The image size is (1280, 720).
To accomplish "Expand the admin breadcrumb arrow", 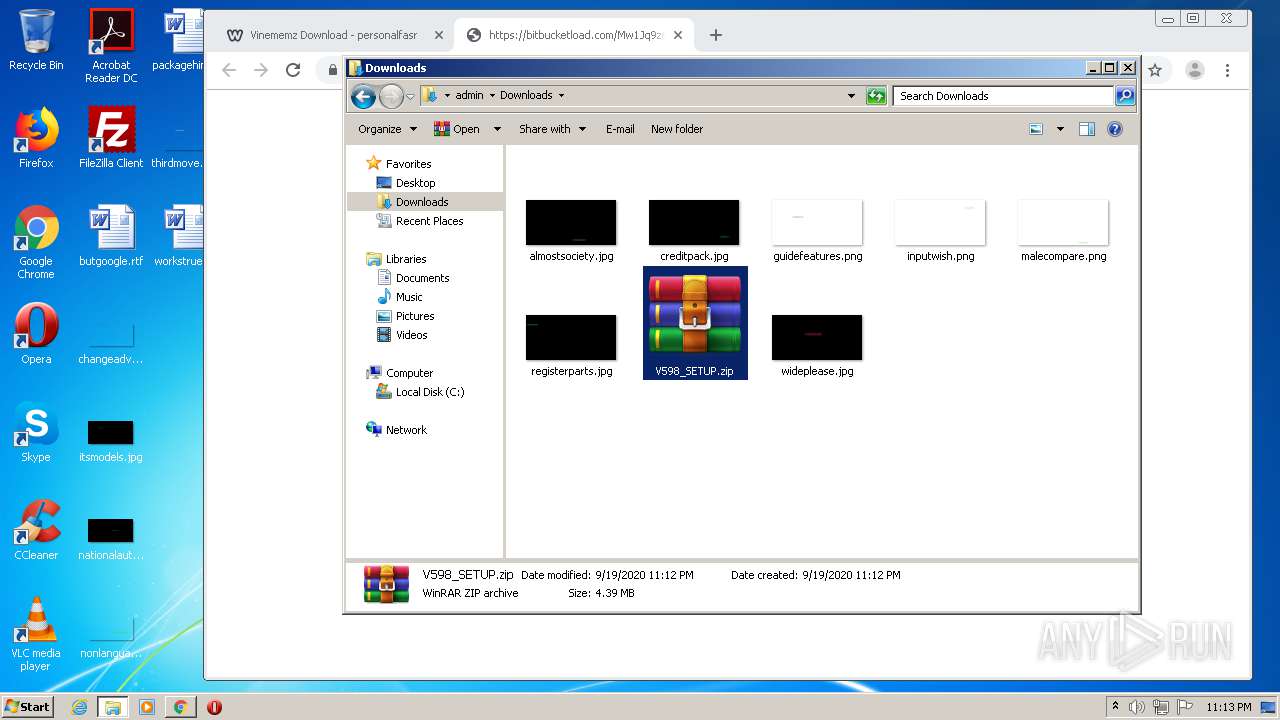I will click(x=491, y=96).
